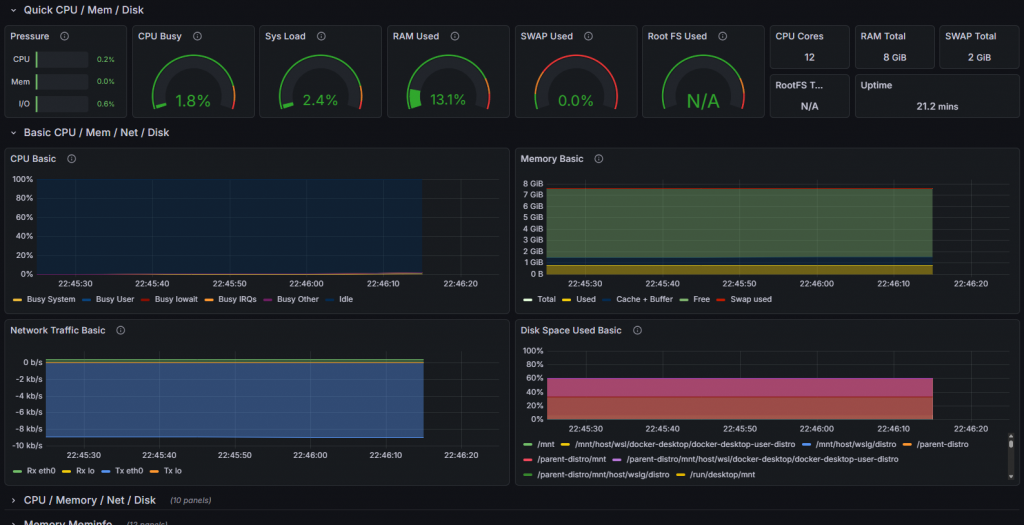Toggle the Idle series in CPU legend
Image resolution: width=1024 pixels, height=525 pixels.
pos(346,299)
